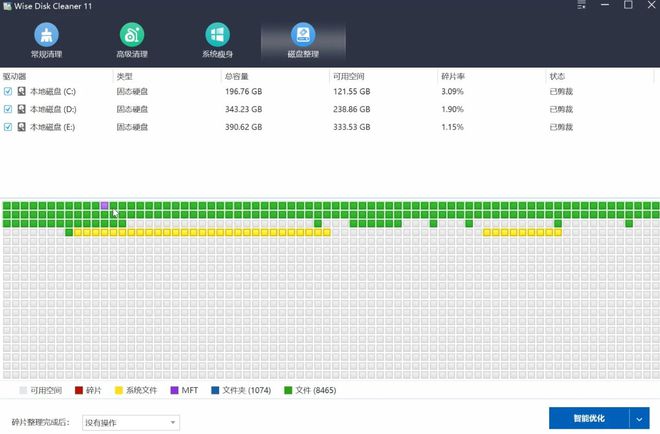Open the 常规清理 cleaning icon
Image resolution: width=660 pixels, height=434 pixels.
(46, 35)
